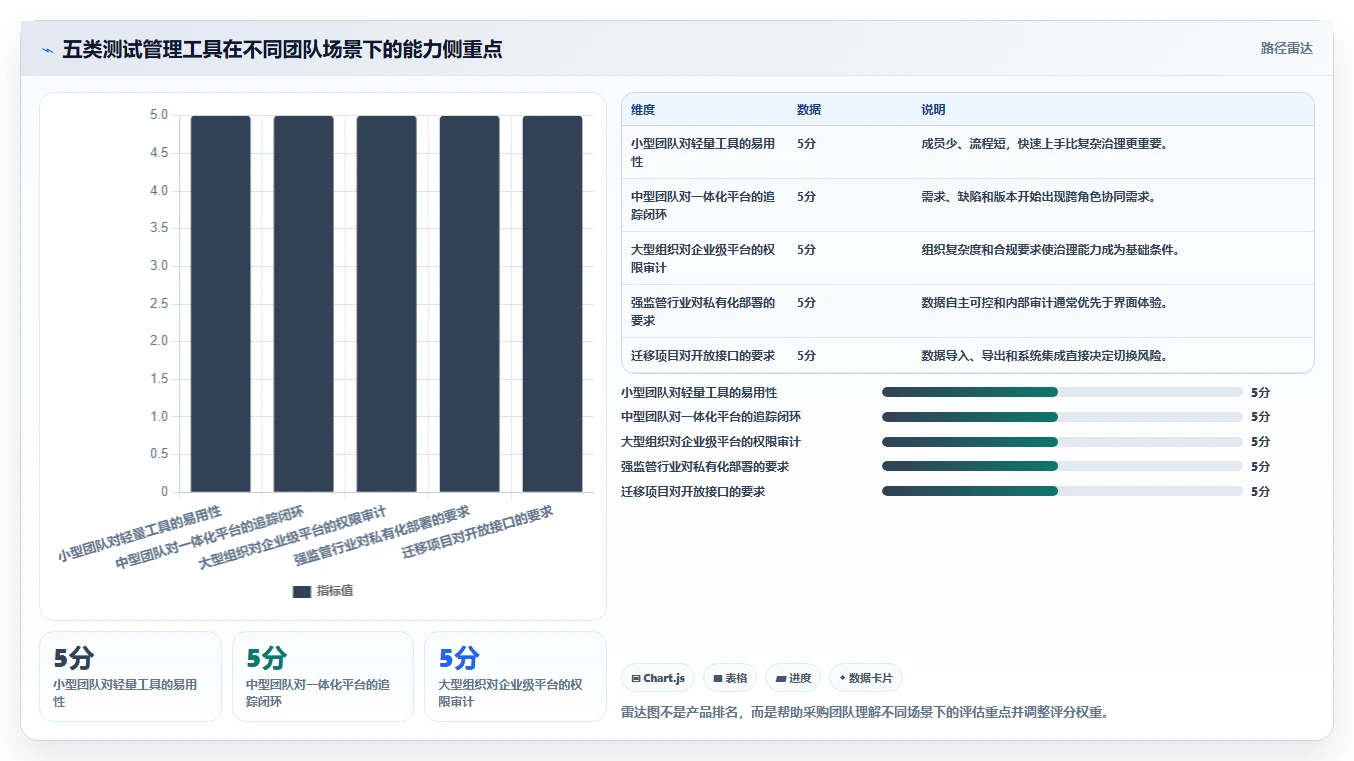Click the x-axis label 迁移项目对开放接口的要求
The width and height of the screenshot is (1354, 761).
click(x=478, y=532)
